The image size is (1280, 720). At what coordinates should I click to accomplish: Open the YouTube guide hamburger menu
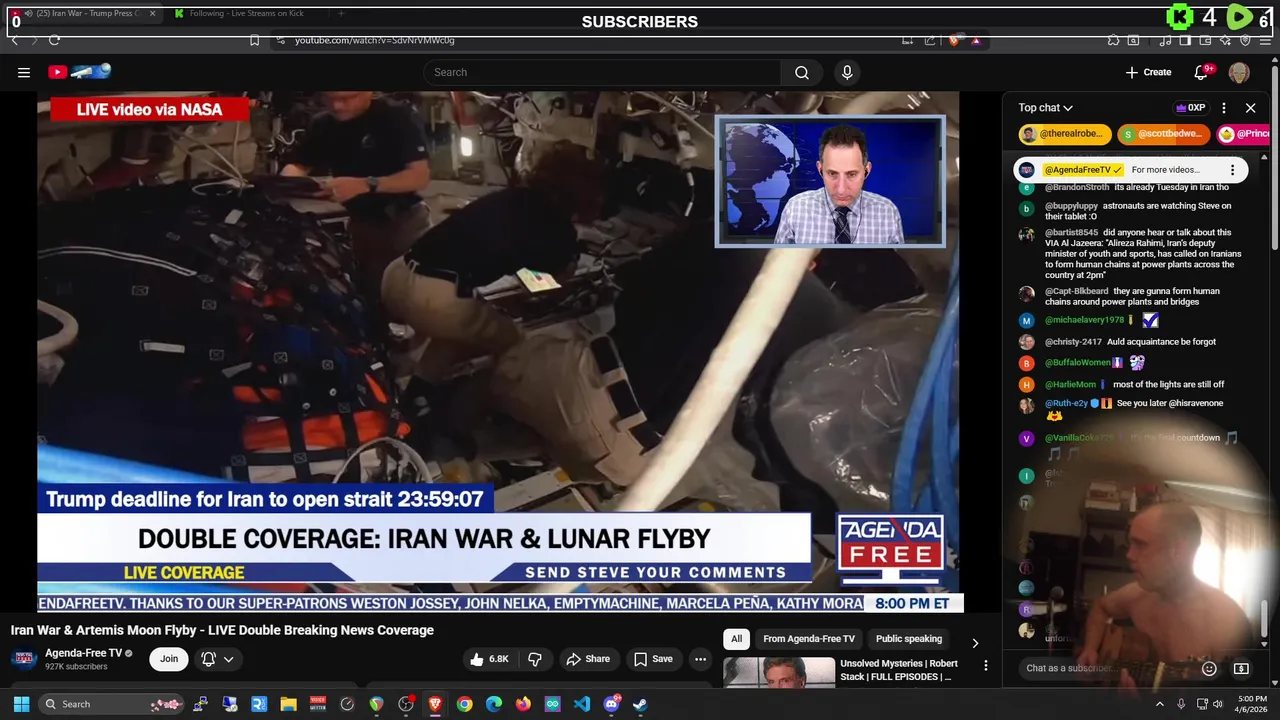coord(24,72)
